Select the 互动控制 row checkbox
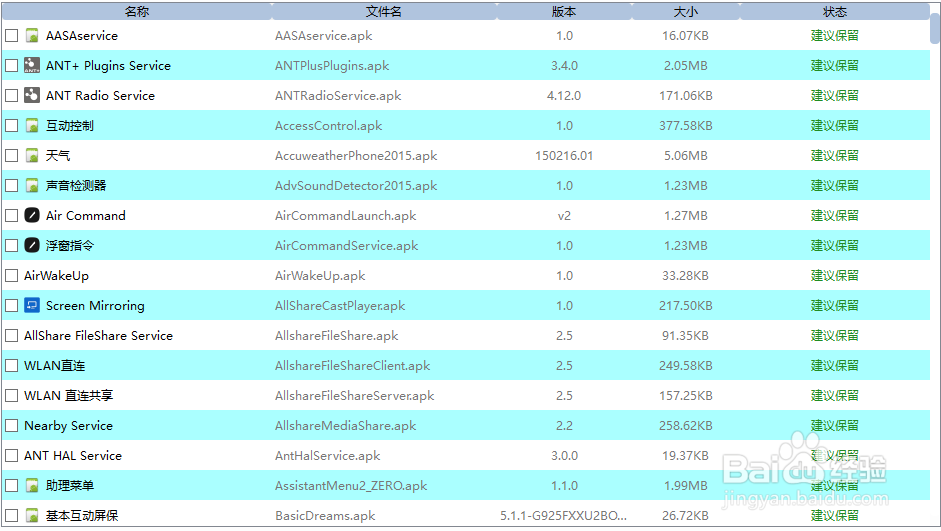Image resolution: width=941 pixels, height=531 pixels. click(x=11, y=125)
